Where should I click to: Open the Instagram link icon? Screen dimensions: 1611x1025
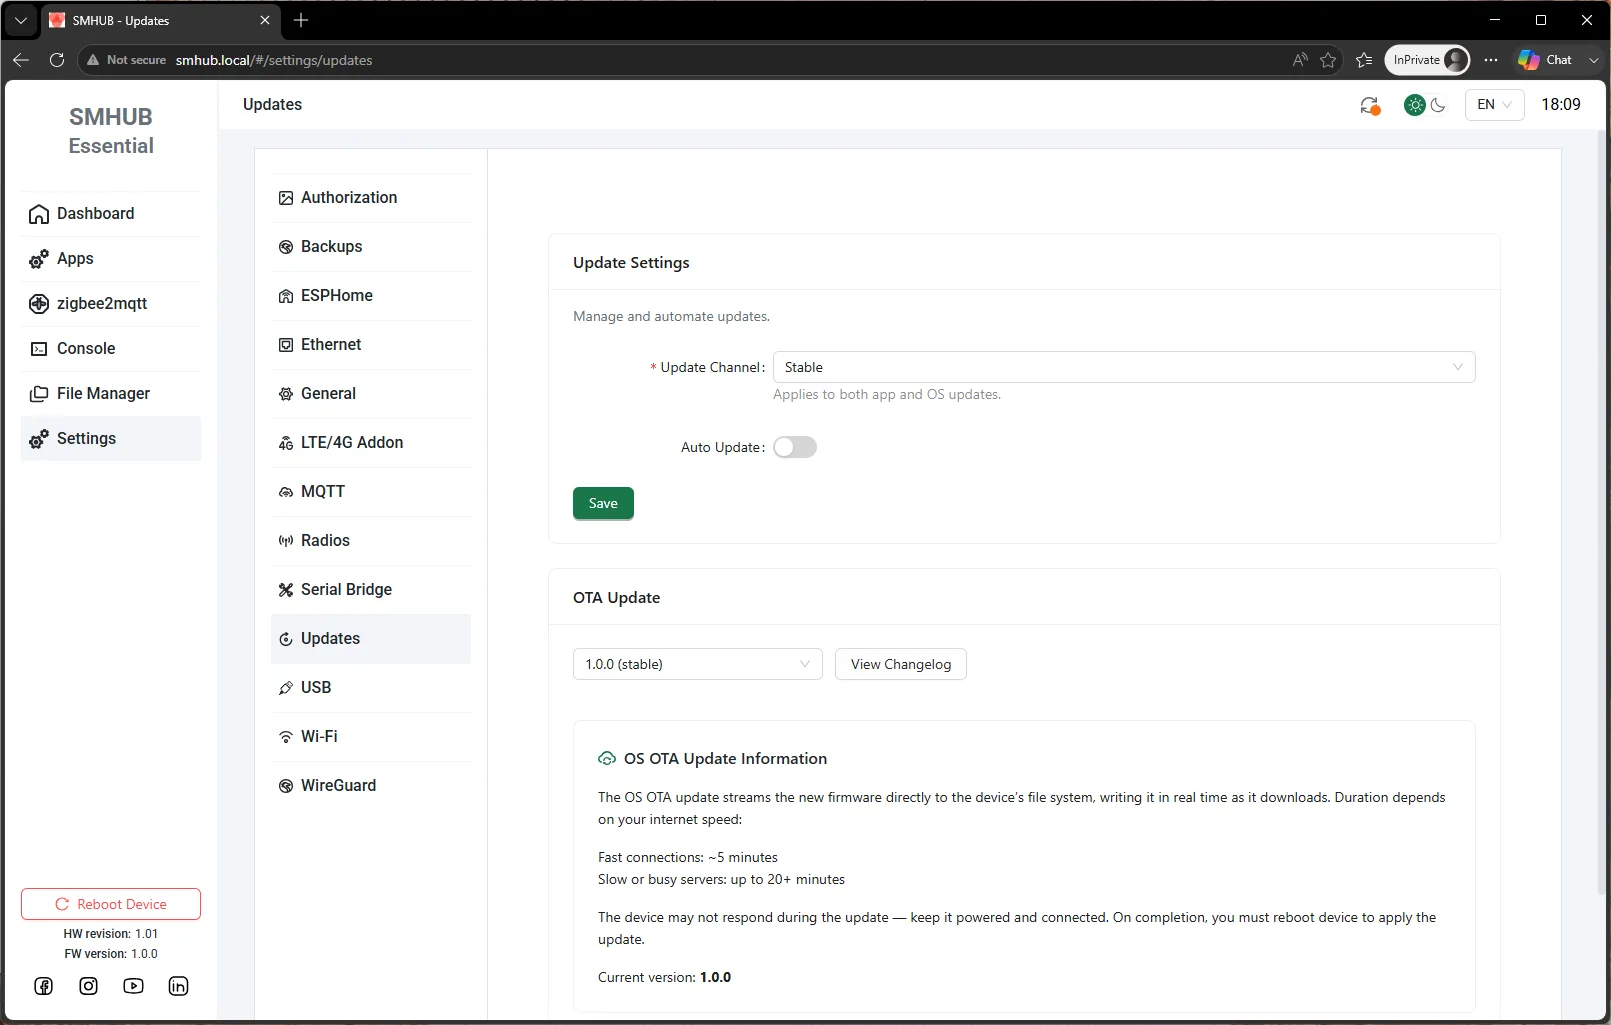pos(89,986)
